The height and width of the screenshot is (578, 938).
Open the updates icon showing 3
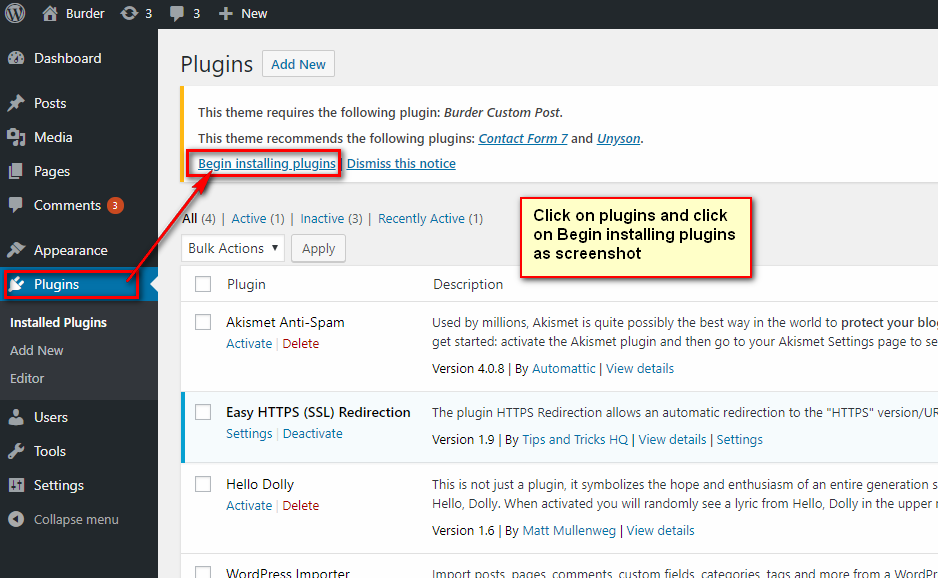coord(129,13)
